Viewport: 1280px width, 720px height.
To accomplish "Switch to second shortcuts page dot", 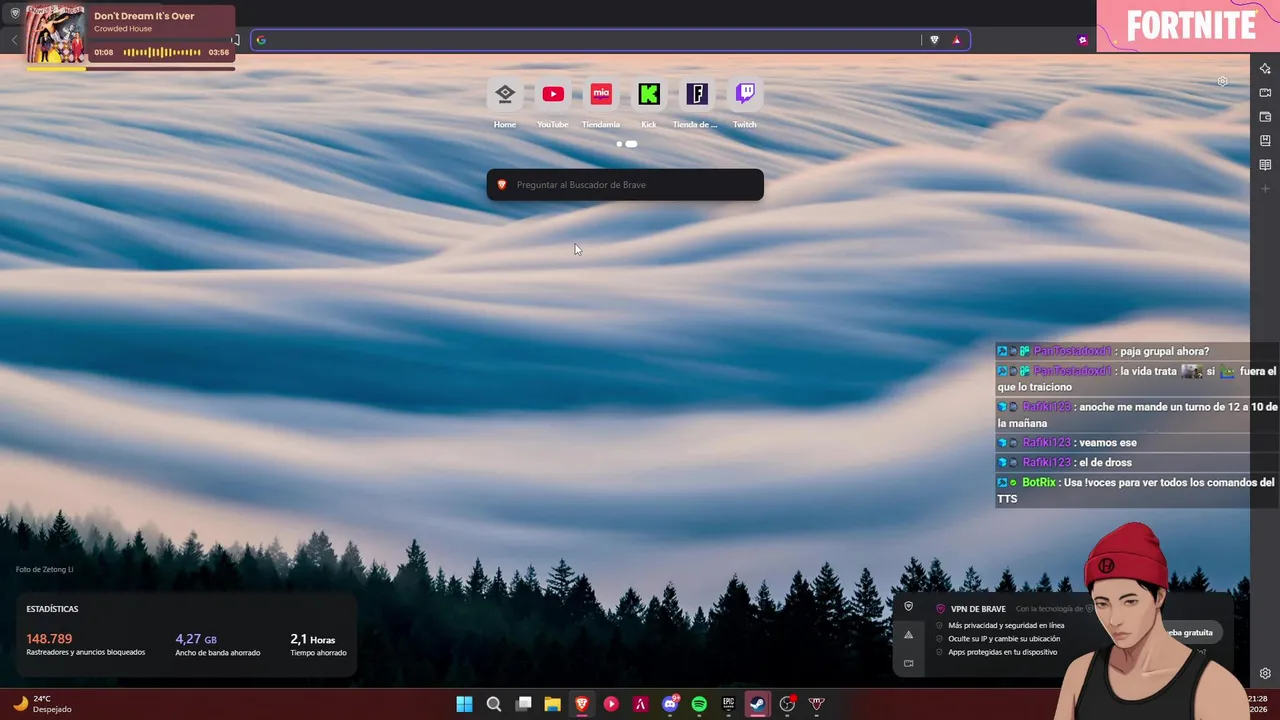I will 631,144.
